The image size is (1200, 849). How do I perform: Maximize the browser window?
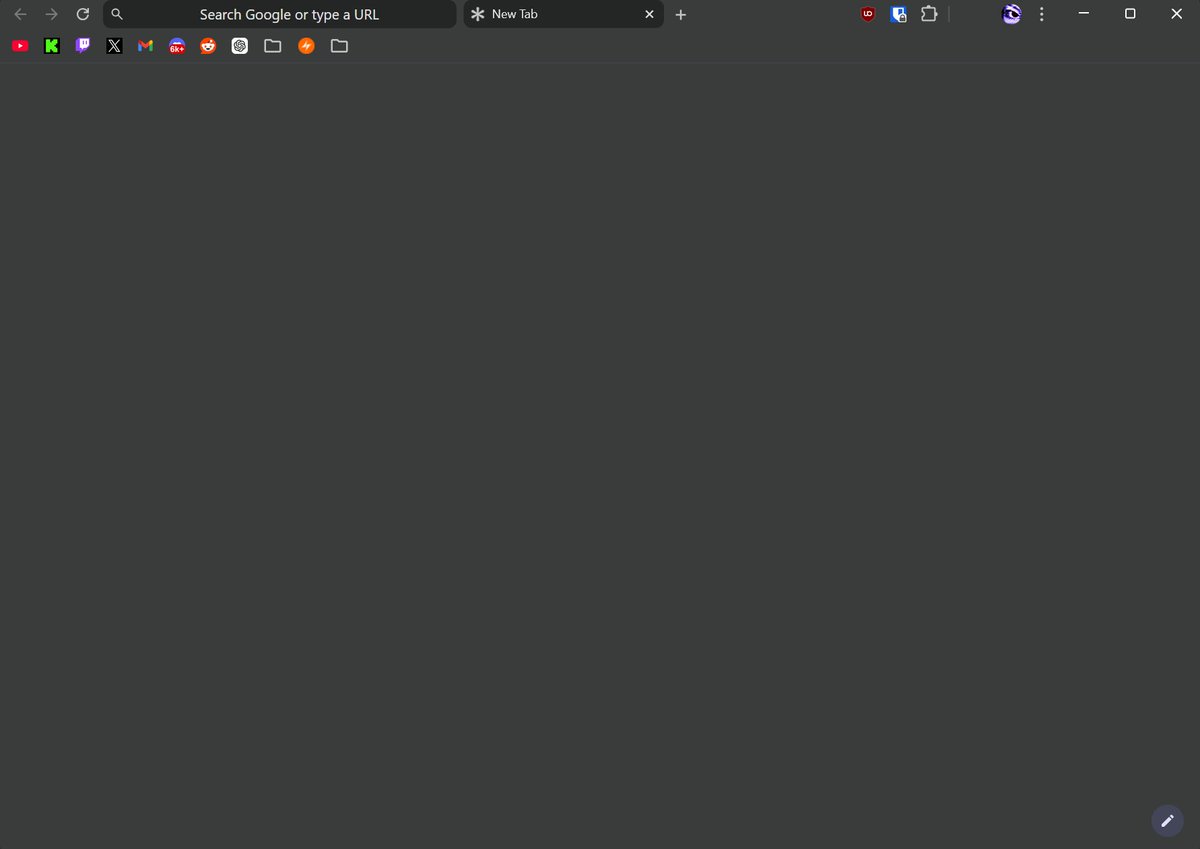click(1130, 14)
